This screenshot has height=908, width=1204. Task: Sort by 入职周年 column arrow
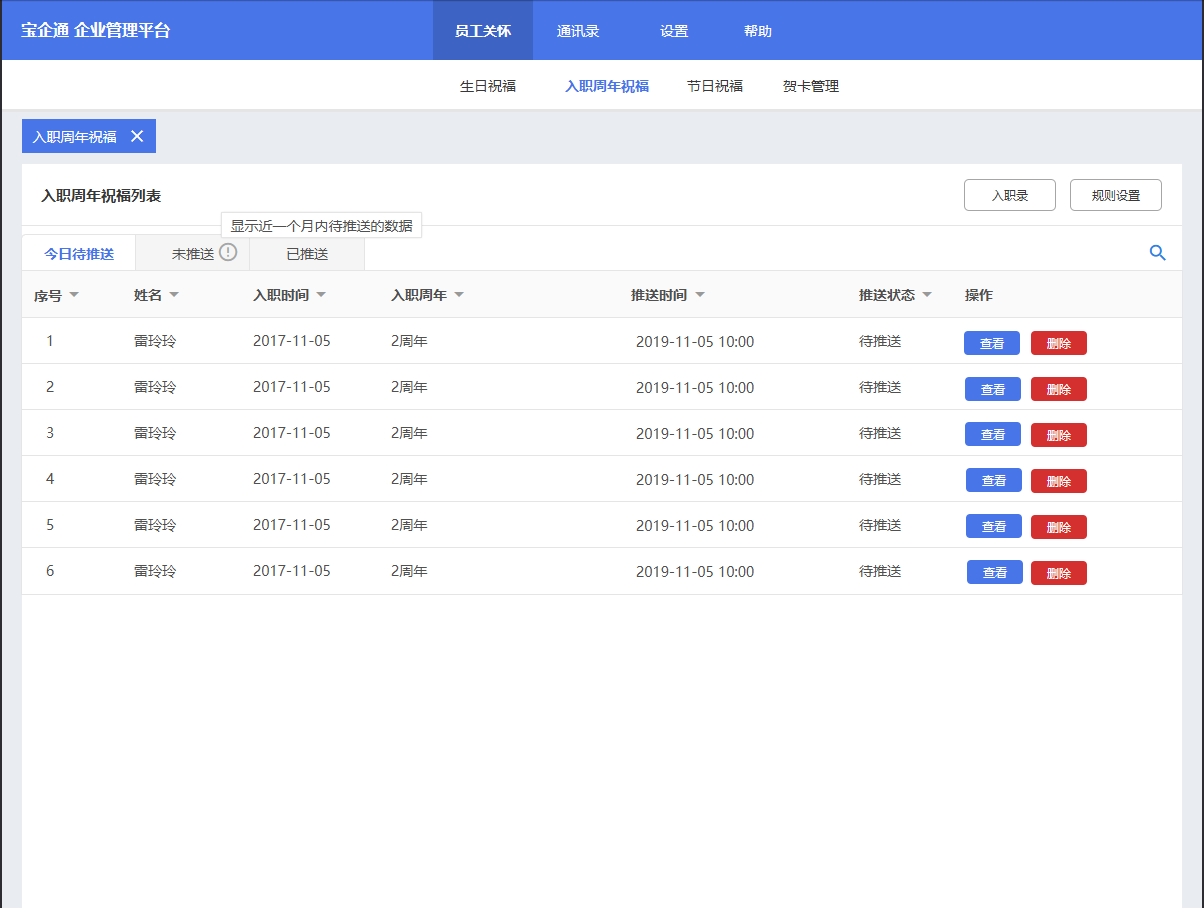point(459,295)
